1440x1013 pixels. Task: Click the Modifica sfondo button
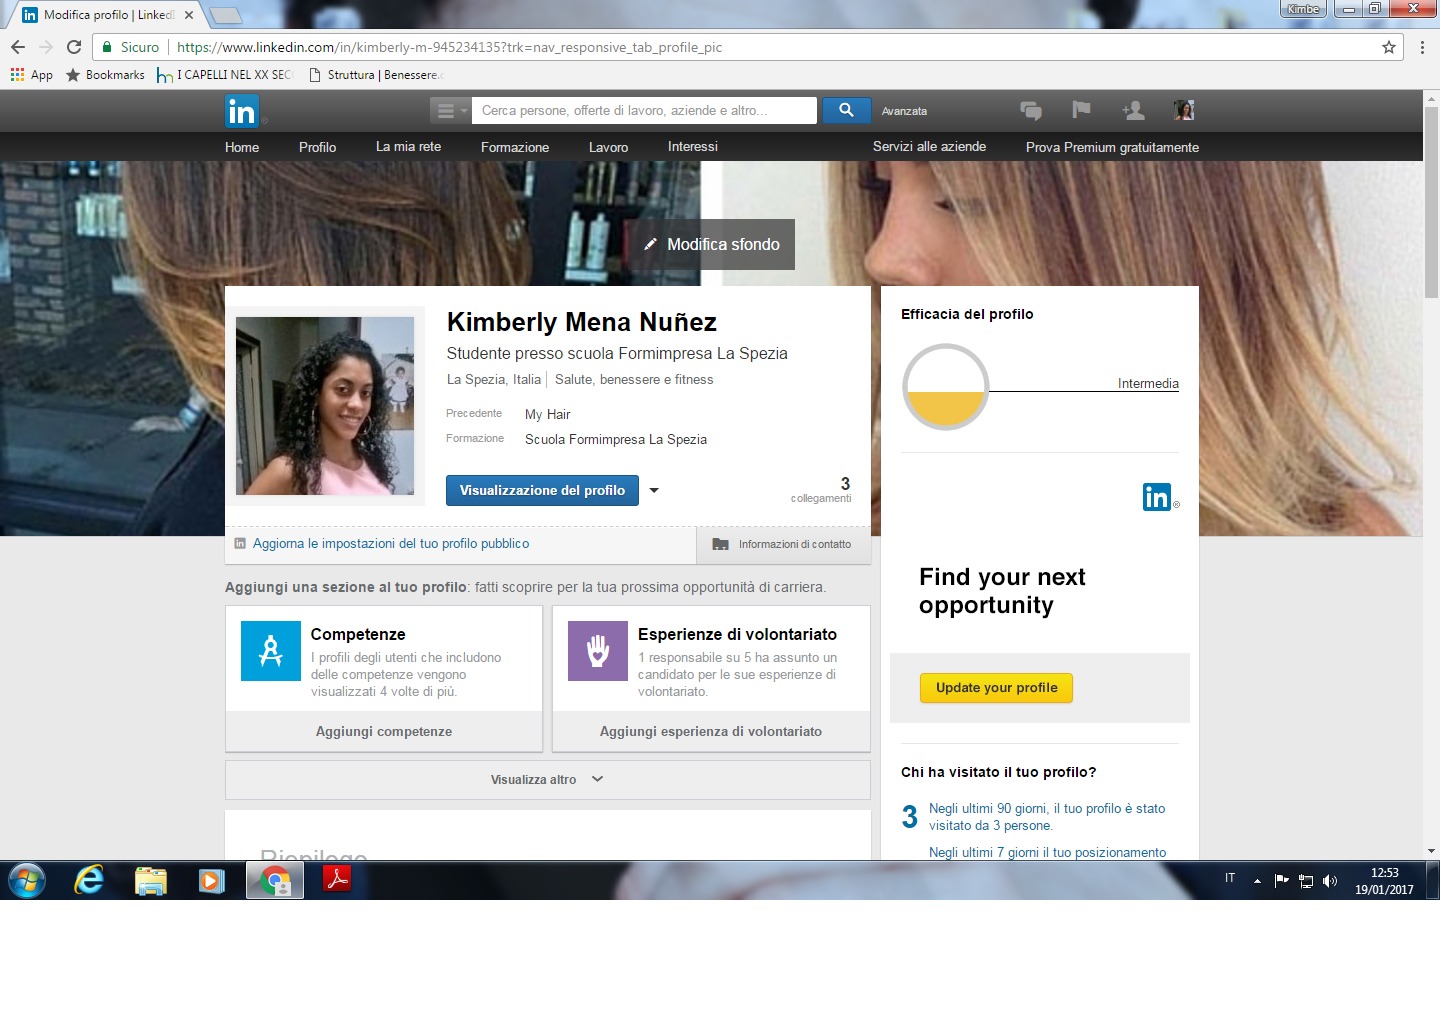pyautogui.click(x=710, y=244)
